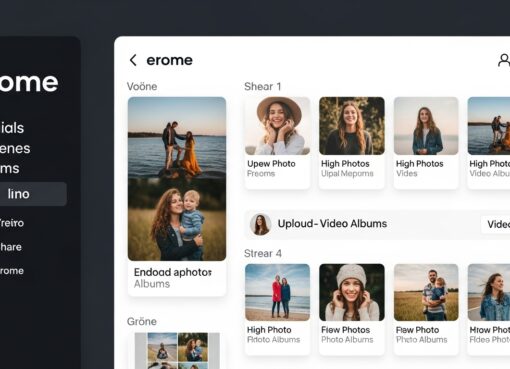Screen dimensions: 510x369
Task: Open Hrow Photo denim jacket thumbnail
Action: tap(489, 292)
